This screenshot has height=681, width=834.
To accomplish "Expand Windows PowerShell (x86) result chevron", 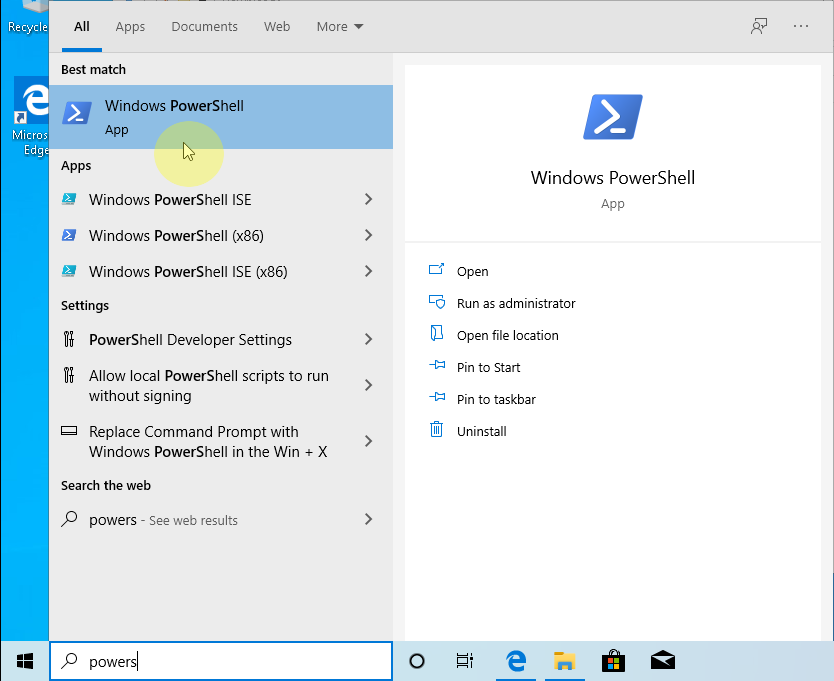I will pos(369,235).
